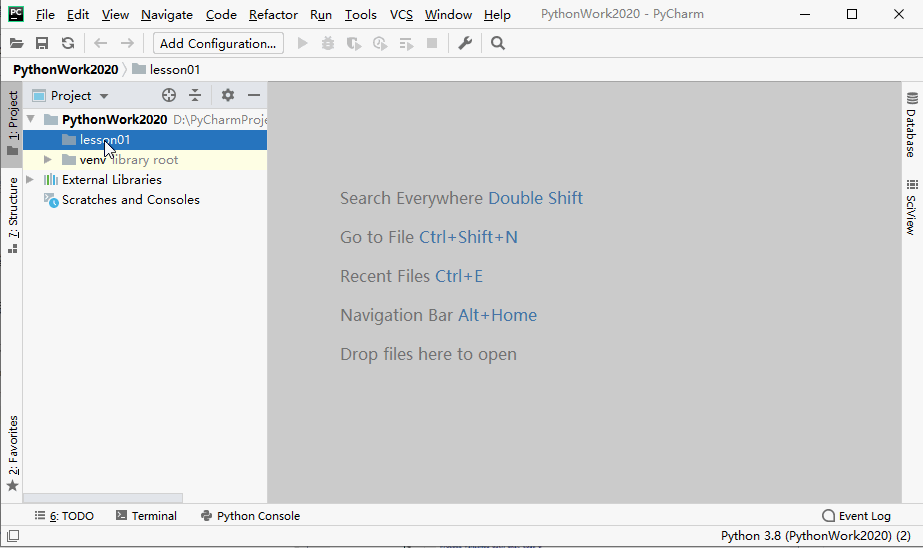
Task: Select the lesson01 folder in tree
Action: coord(145,140)
